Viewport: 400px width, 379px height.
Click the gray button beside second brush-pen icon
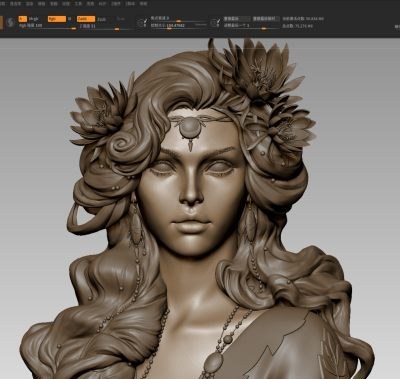[237, 19]
